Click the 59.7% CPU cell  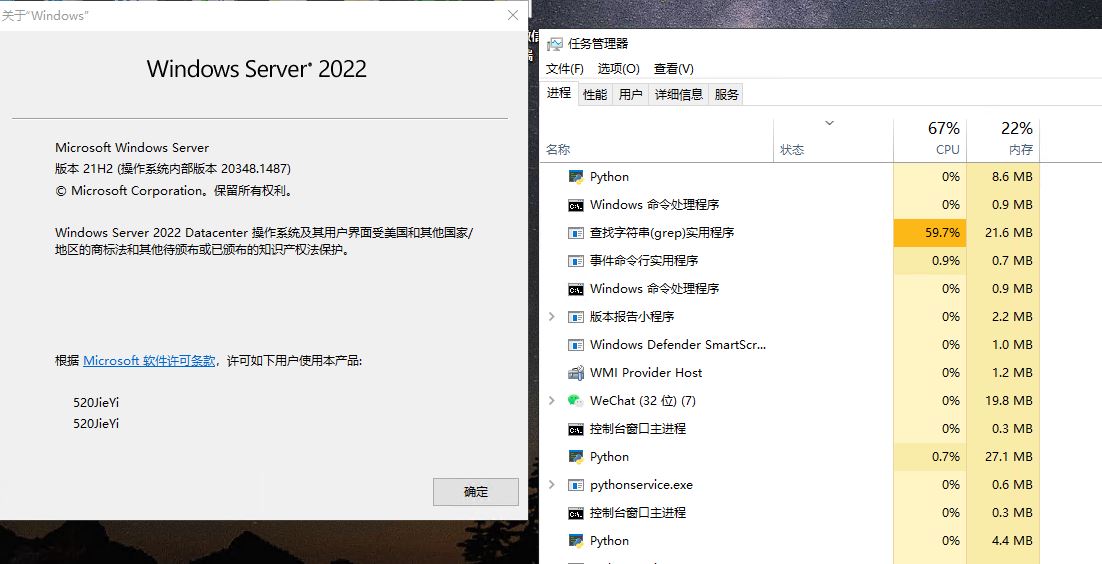click(x=930, y=233)
